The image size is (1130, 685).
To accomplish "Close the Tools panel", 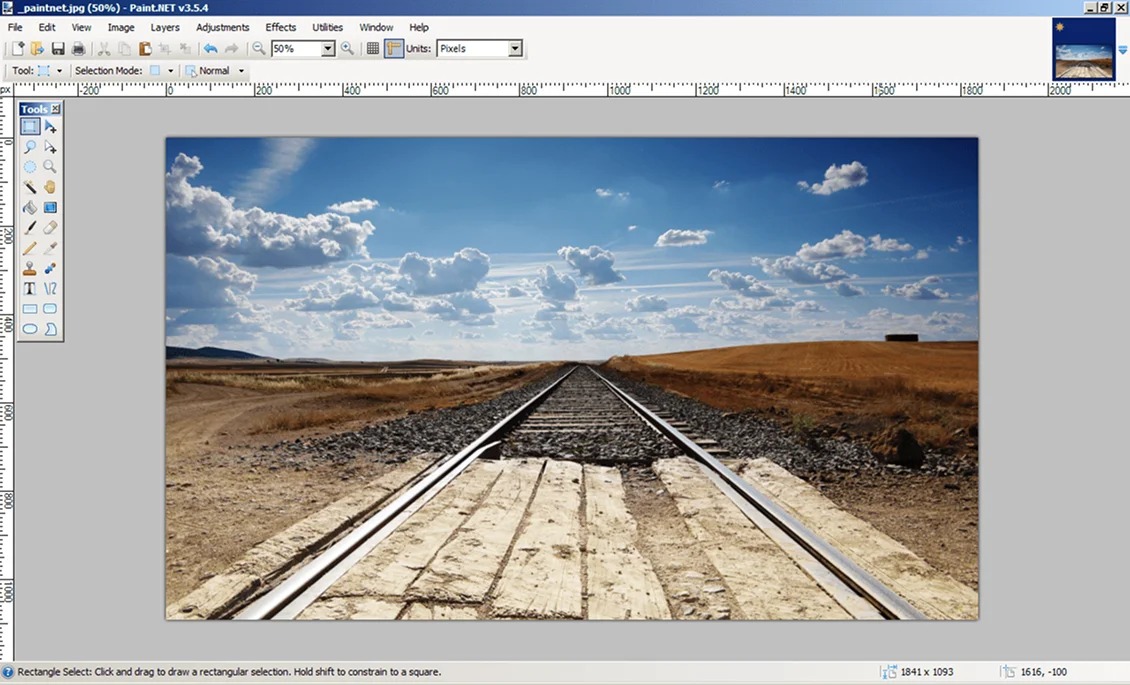I will [55, 109].
